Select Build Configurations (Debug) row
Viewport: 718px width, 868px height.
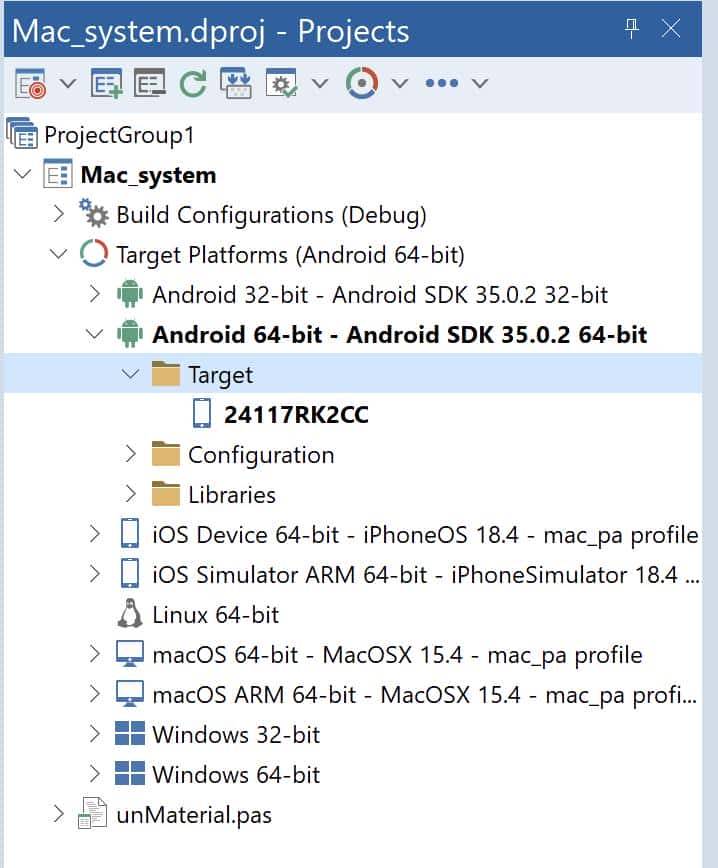tap(271, 215)
